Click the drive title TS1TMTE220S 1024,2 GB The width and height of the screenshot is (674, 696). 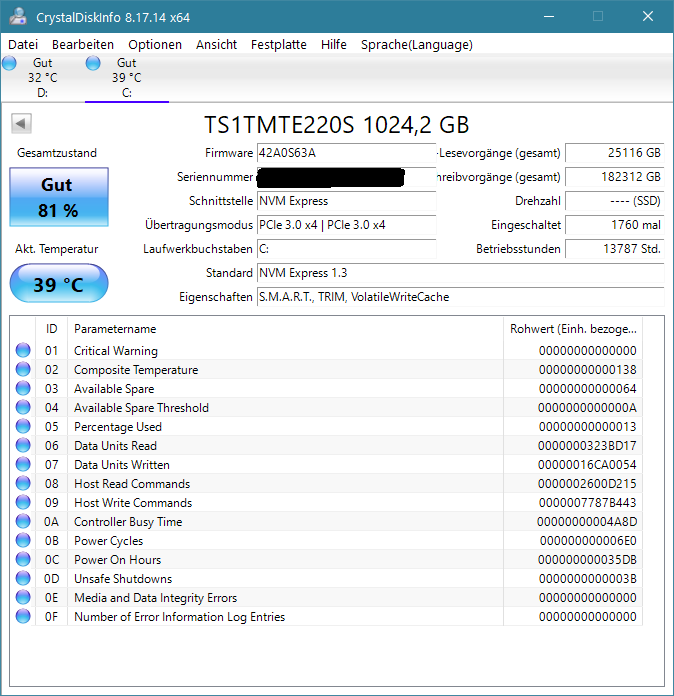[x=337, y=125]
